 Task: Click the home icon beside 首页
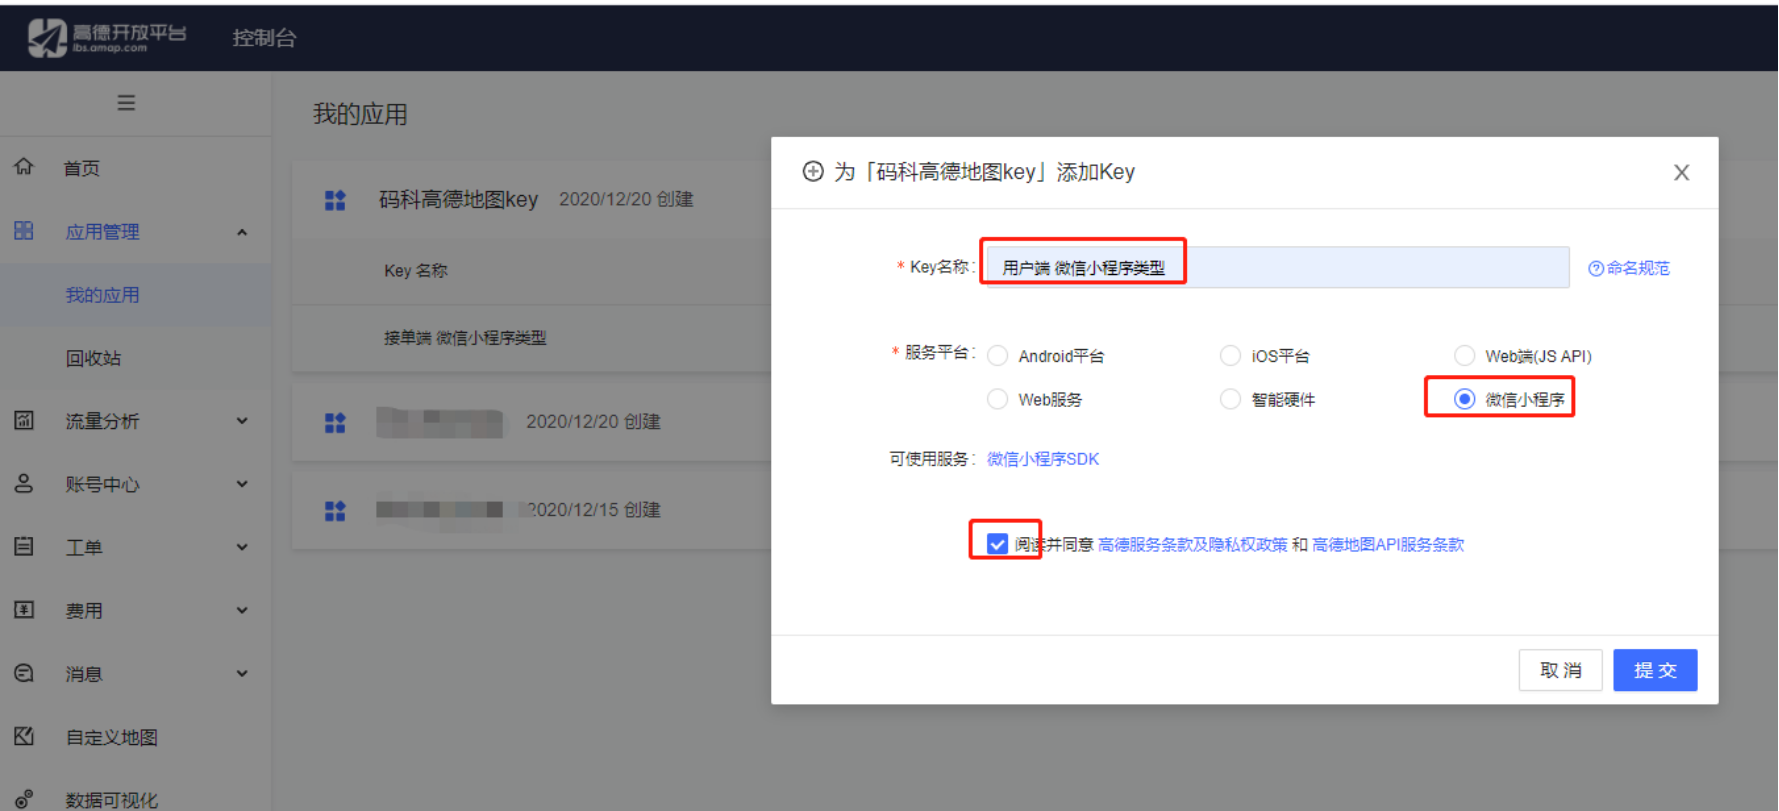click(x=24, y=166)
